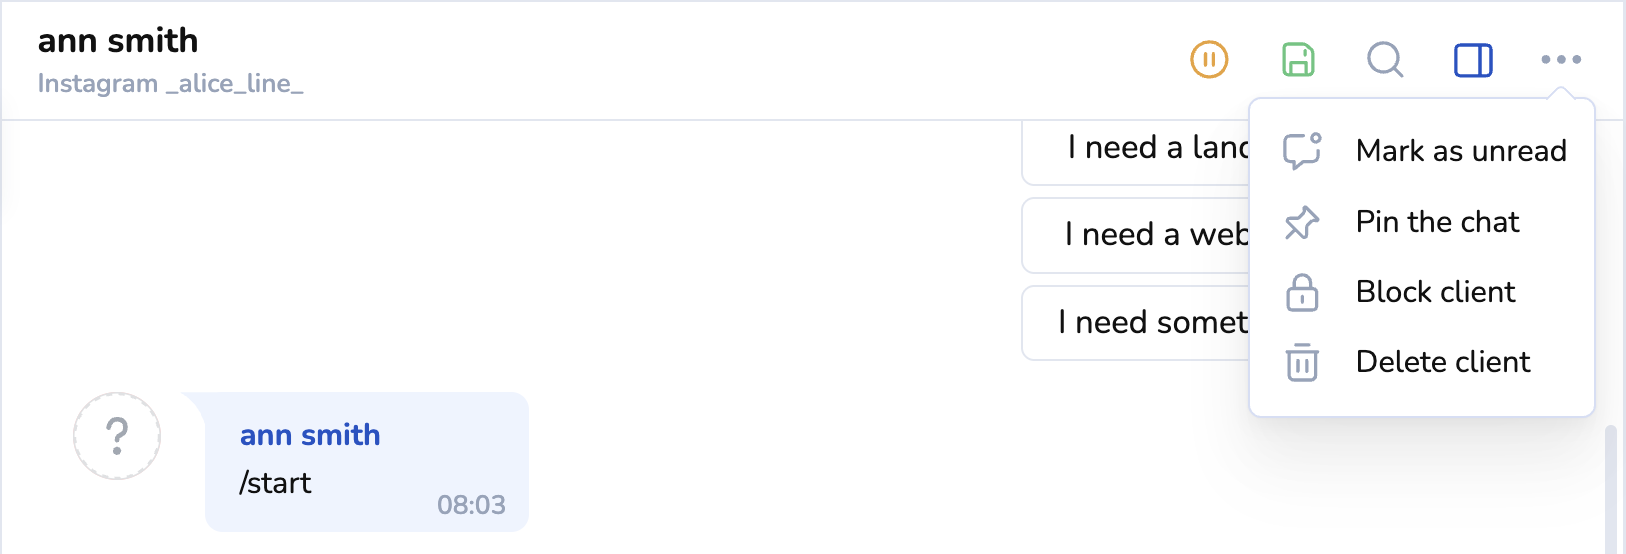Click the ann smith sender name link

tap(310, 435)
